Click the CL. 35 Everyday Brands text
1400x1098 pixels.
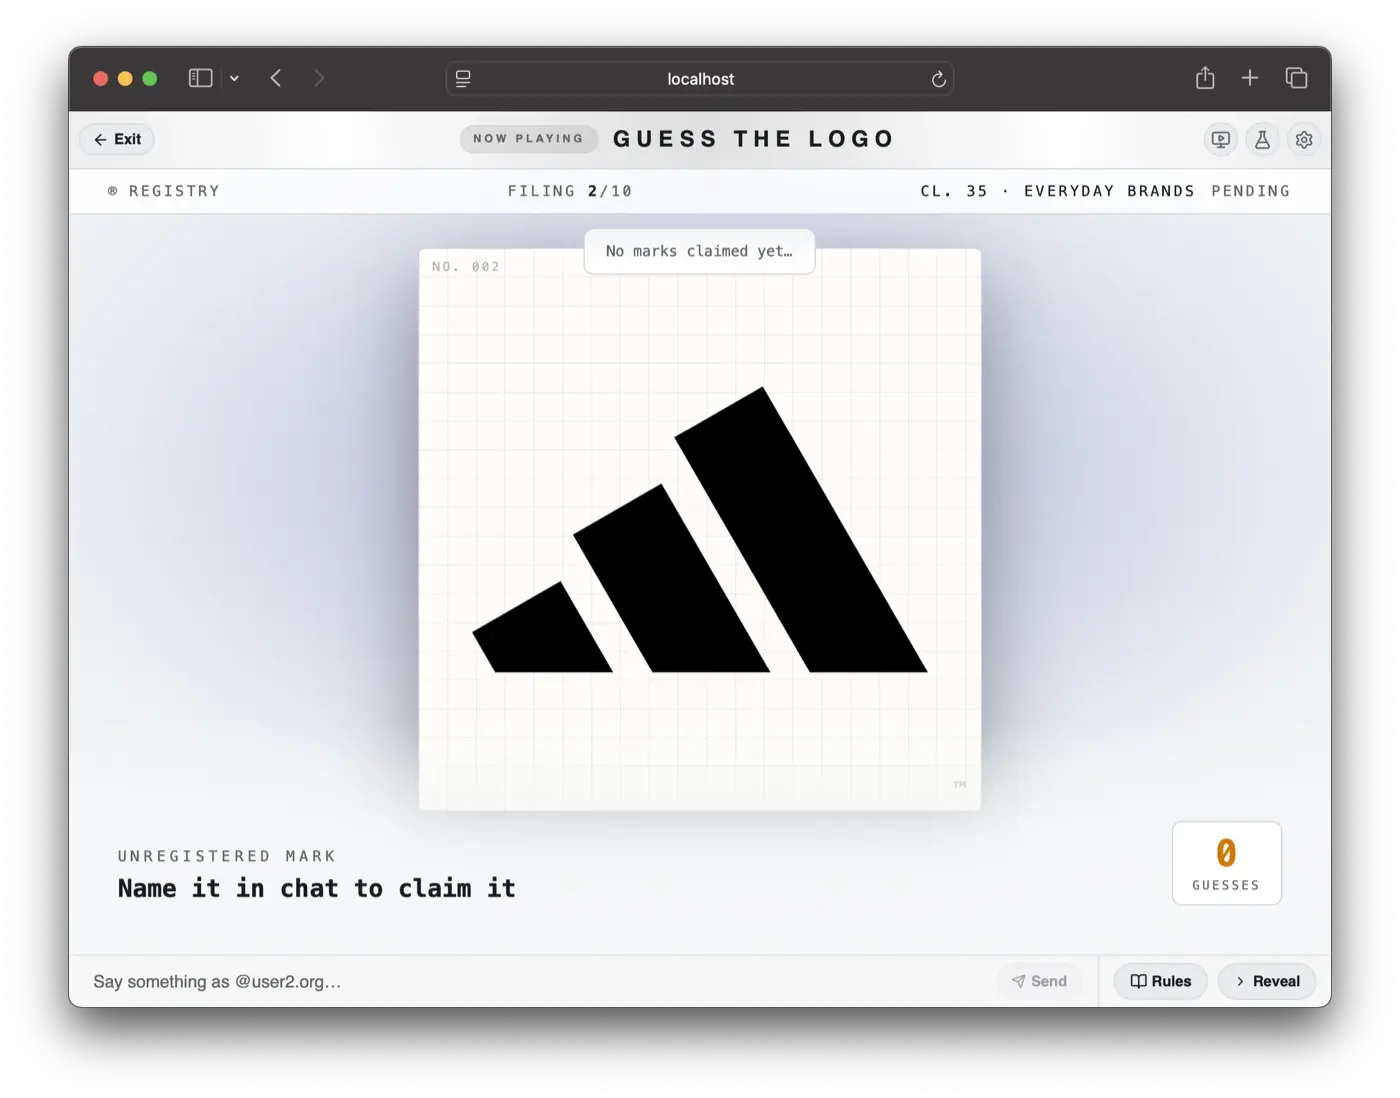pyautogui.click(x=1057, y=191)
